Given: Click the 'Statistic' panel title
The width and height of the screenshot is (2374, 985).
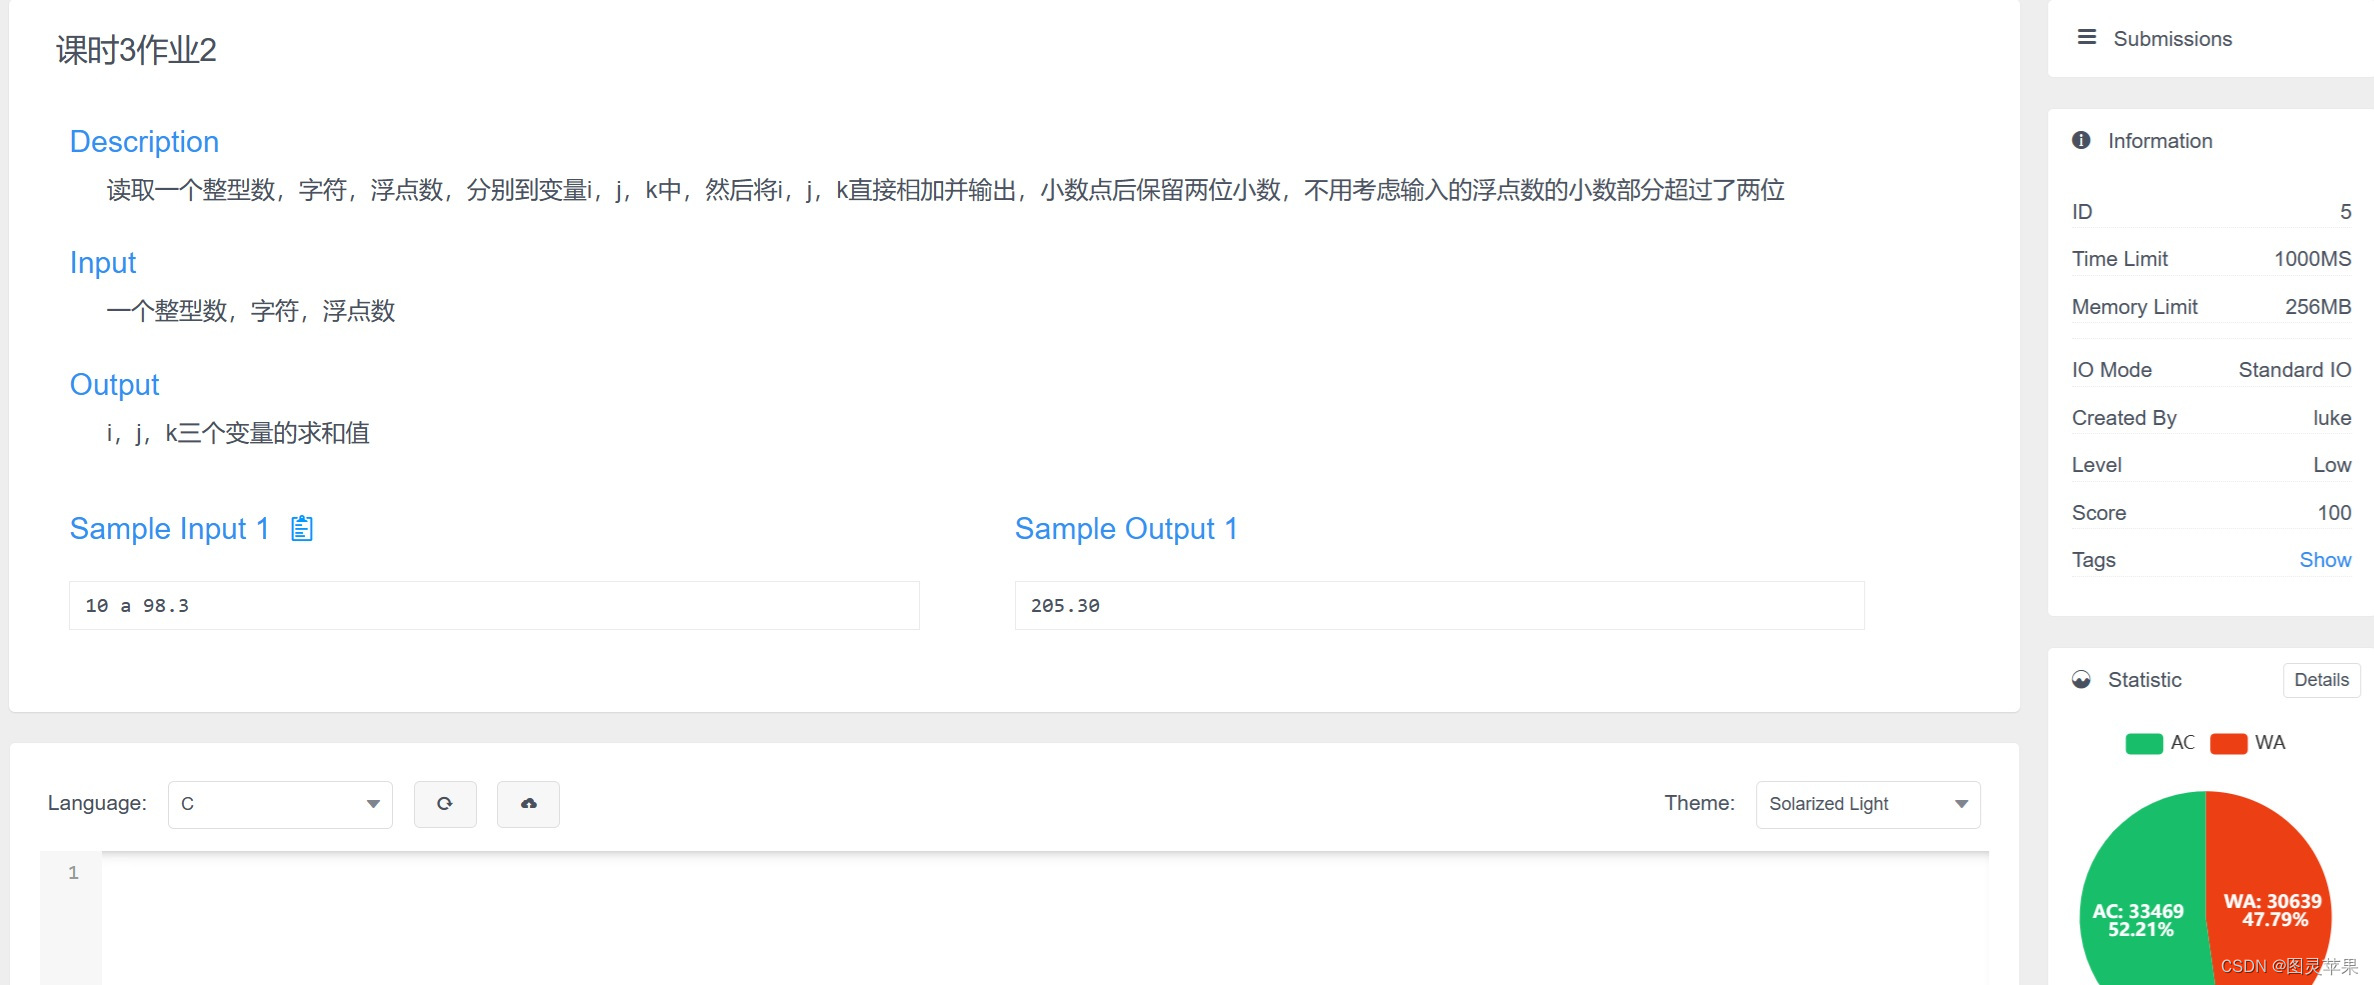Looking at the screenshot, I should (2144, 680).
